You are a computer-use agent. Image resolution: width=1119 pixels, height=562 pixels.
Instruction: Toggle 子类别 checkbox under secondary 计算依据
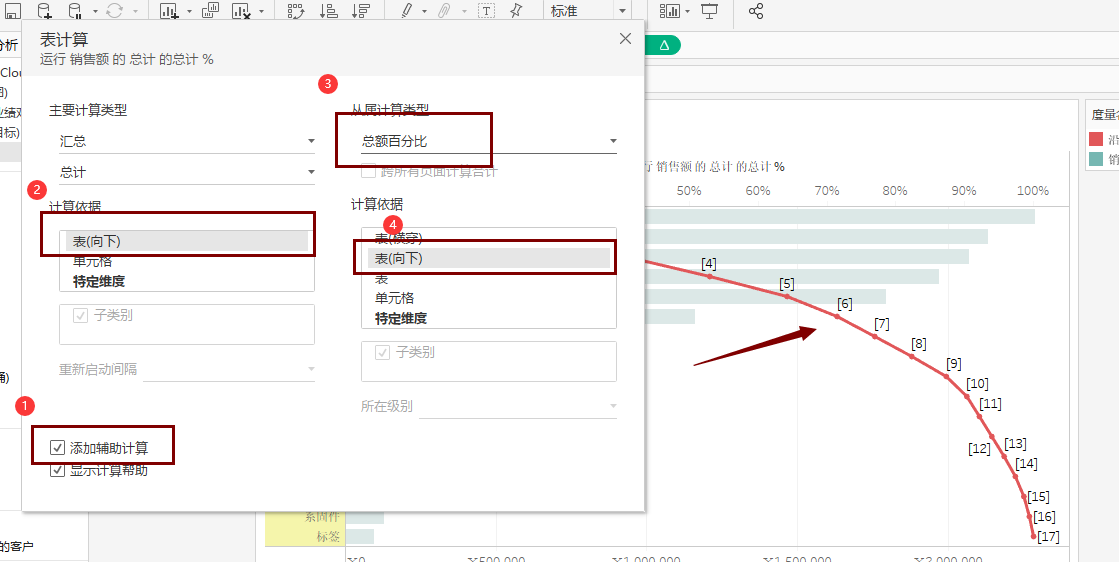pos(383,352)
